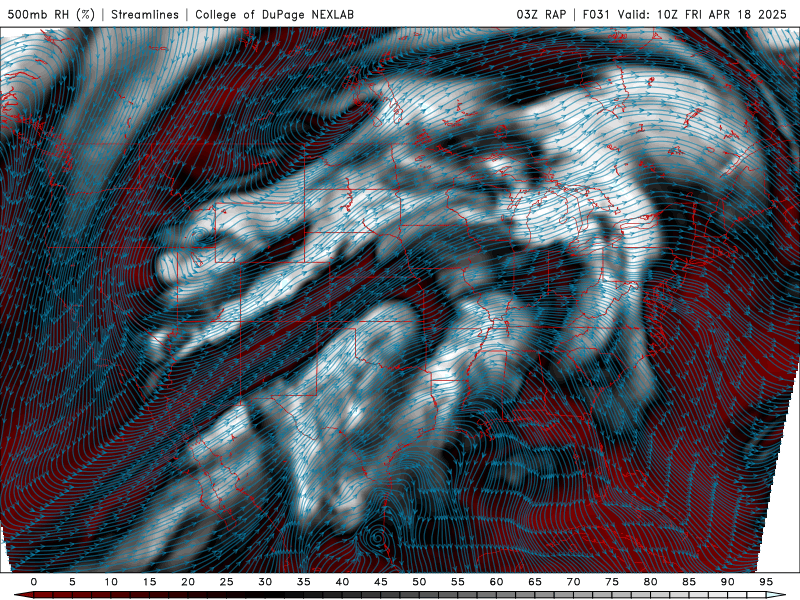This screenshot has width=800, height=600.
Task: Click the 'F031' forecast hour label
Action: pos(596,14)
